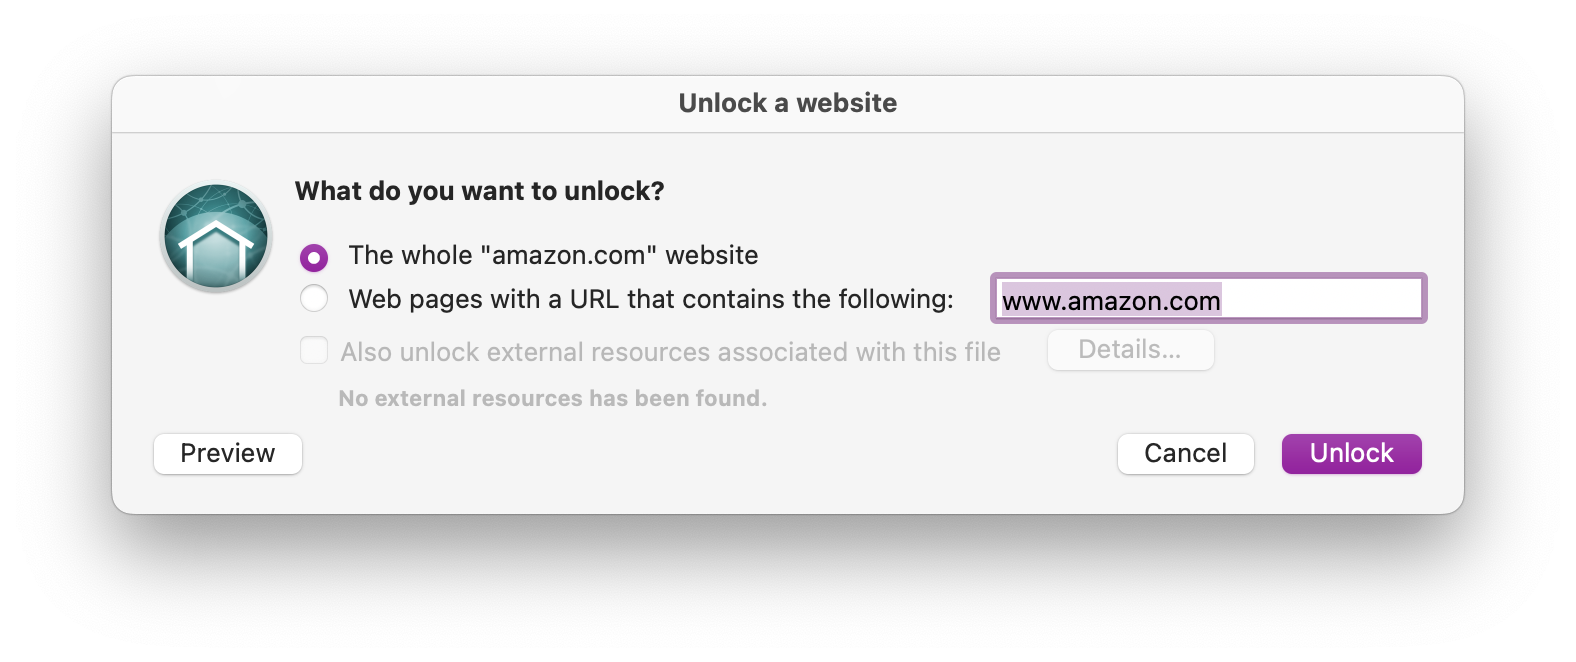Click the label The whole "amazon.com" website
This screenshot has width=1576, height=662.
pos(553,255)
